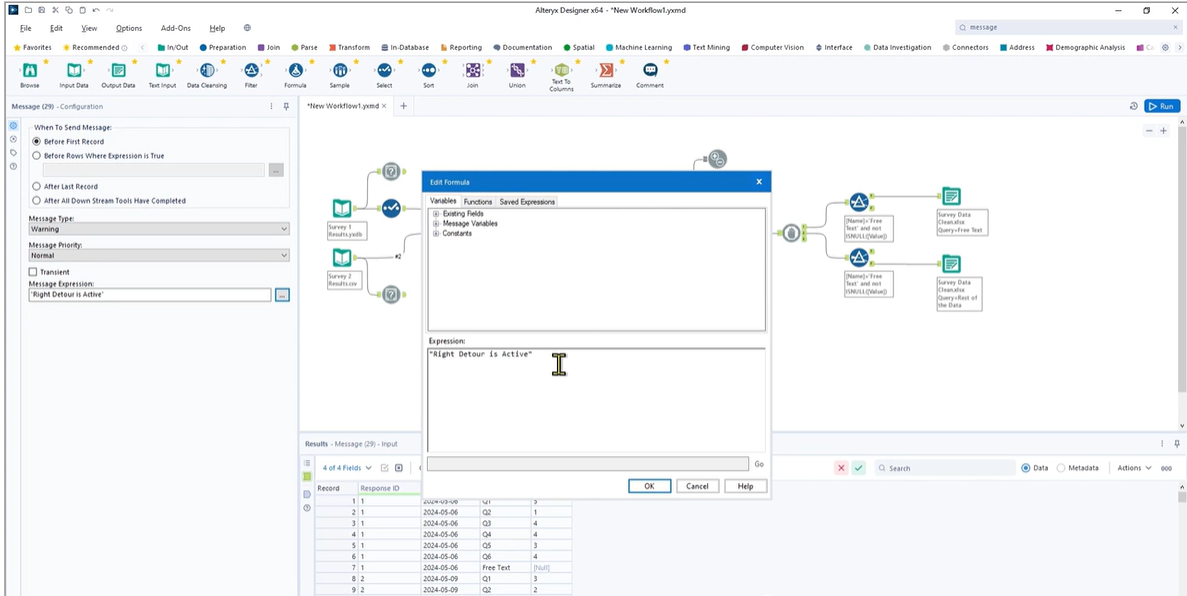Open the 4 of 4 Fields dropdown

[347, 468]
